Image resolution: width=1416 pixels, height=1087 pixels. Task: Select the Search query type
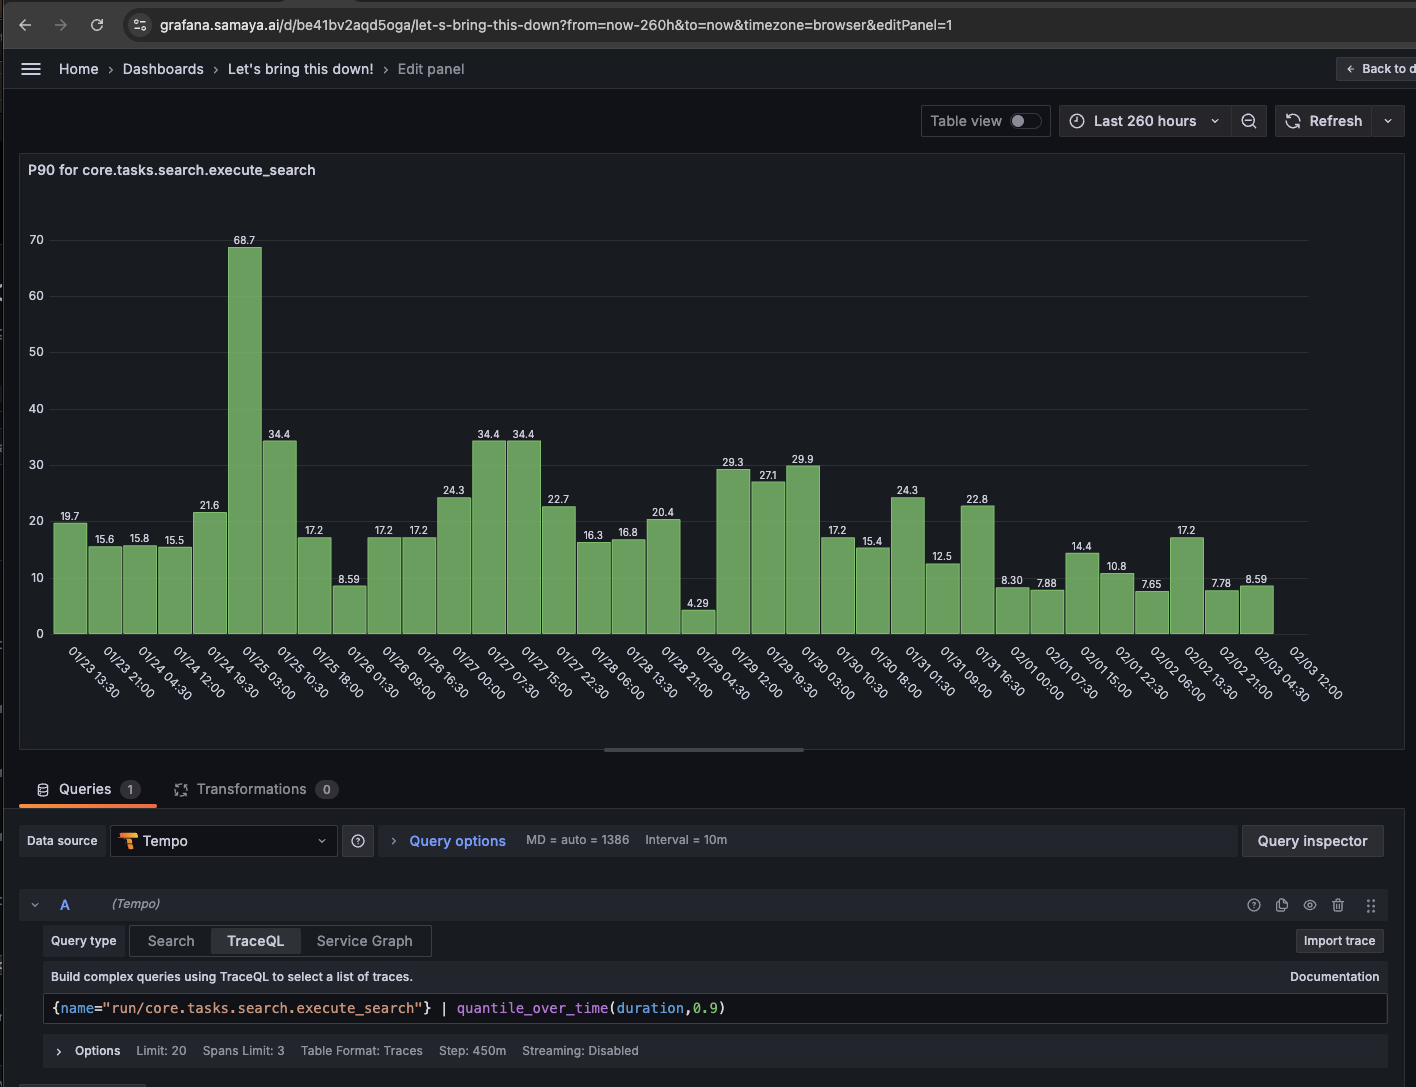[x=171, y=941]
